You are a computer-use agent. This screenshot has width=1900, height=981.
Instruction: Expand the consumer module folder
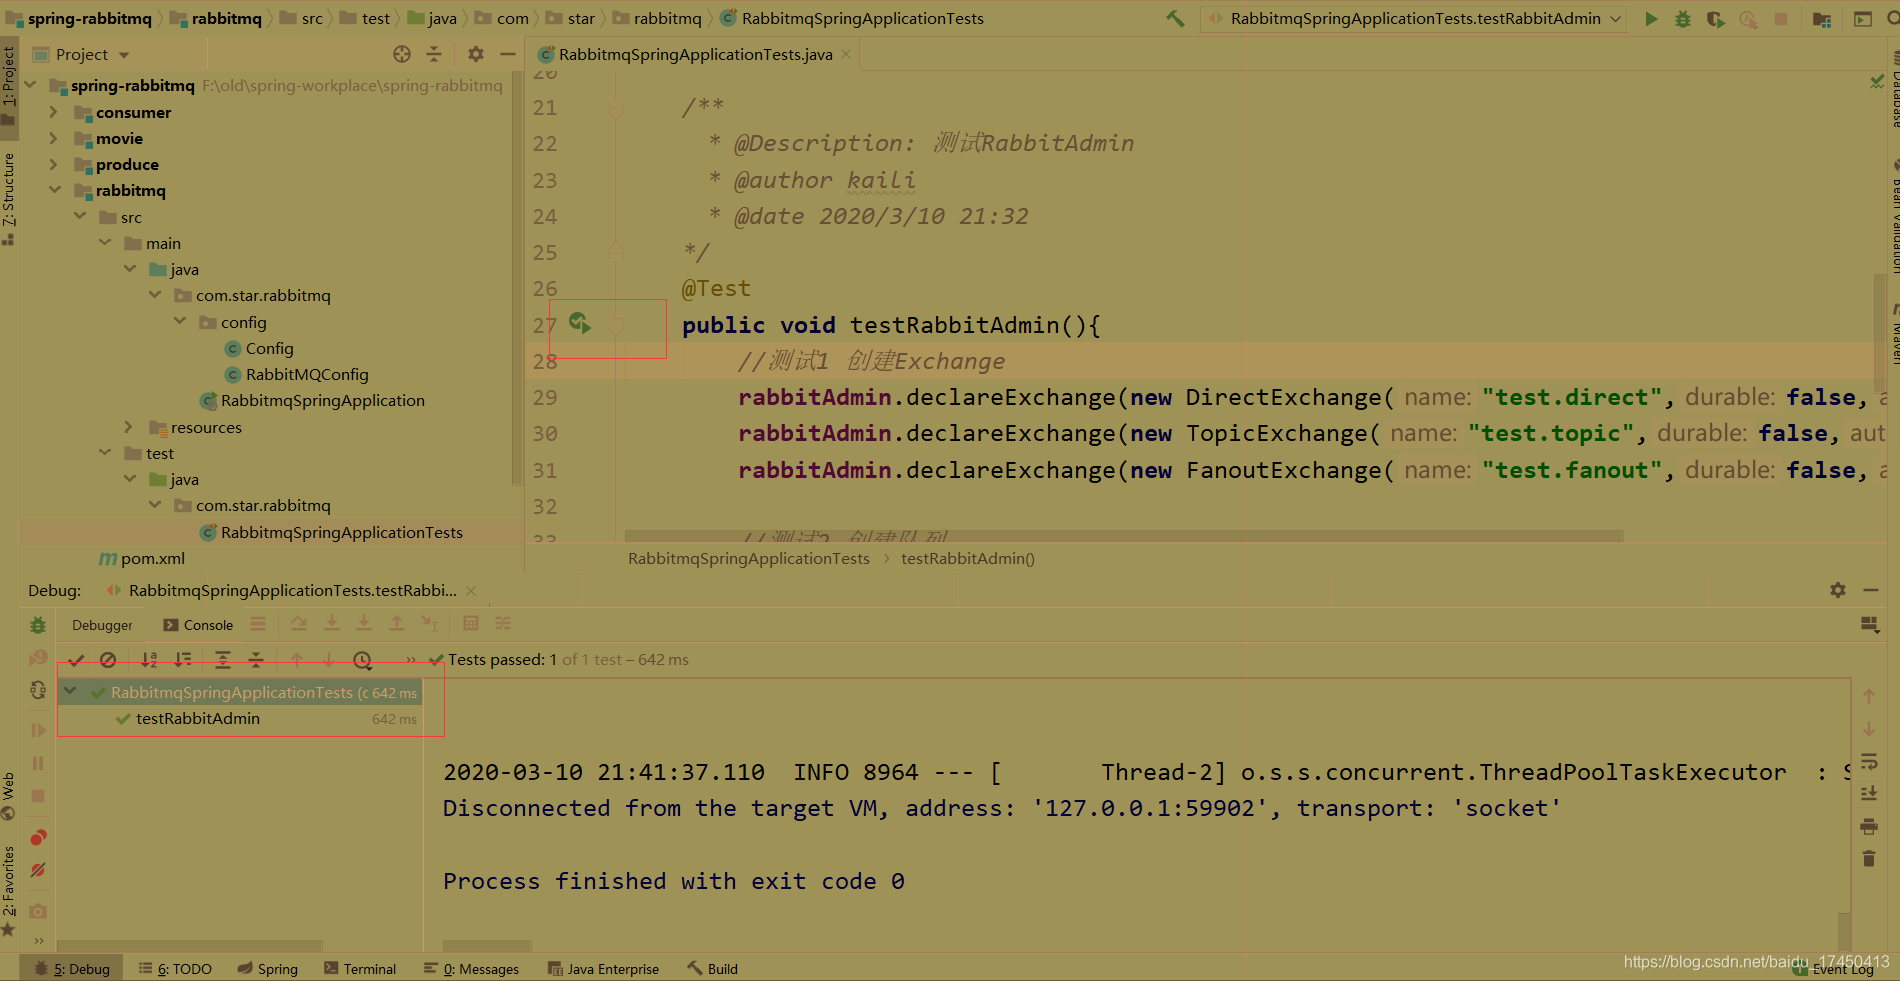pyautogui.click(x=54, y=112)
